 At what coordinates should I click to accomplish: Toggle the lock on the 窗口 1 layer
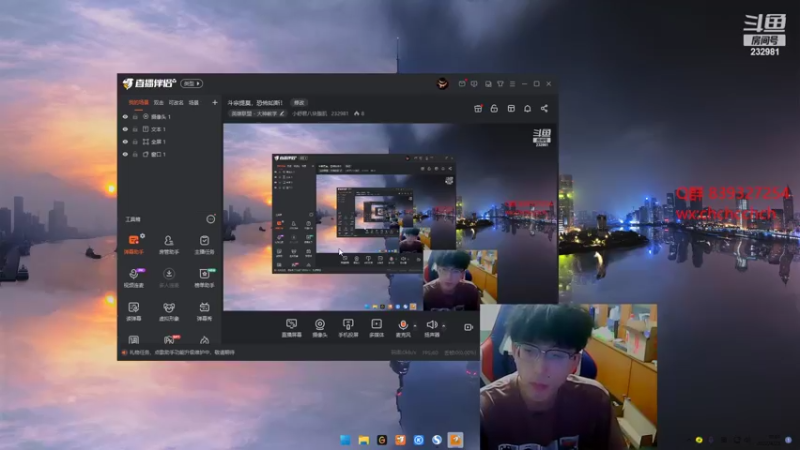point(135,154)
